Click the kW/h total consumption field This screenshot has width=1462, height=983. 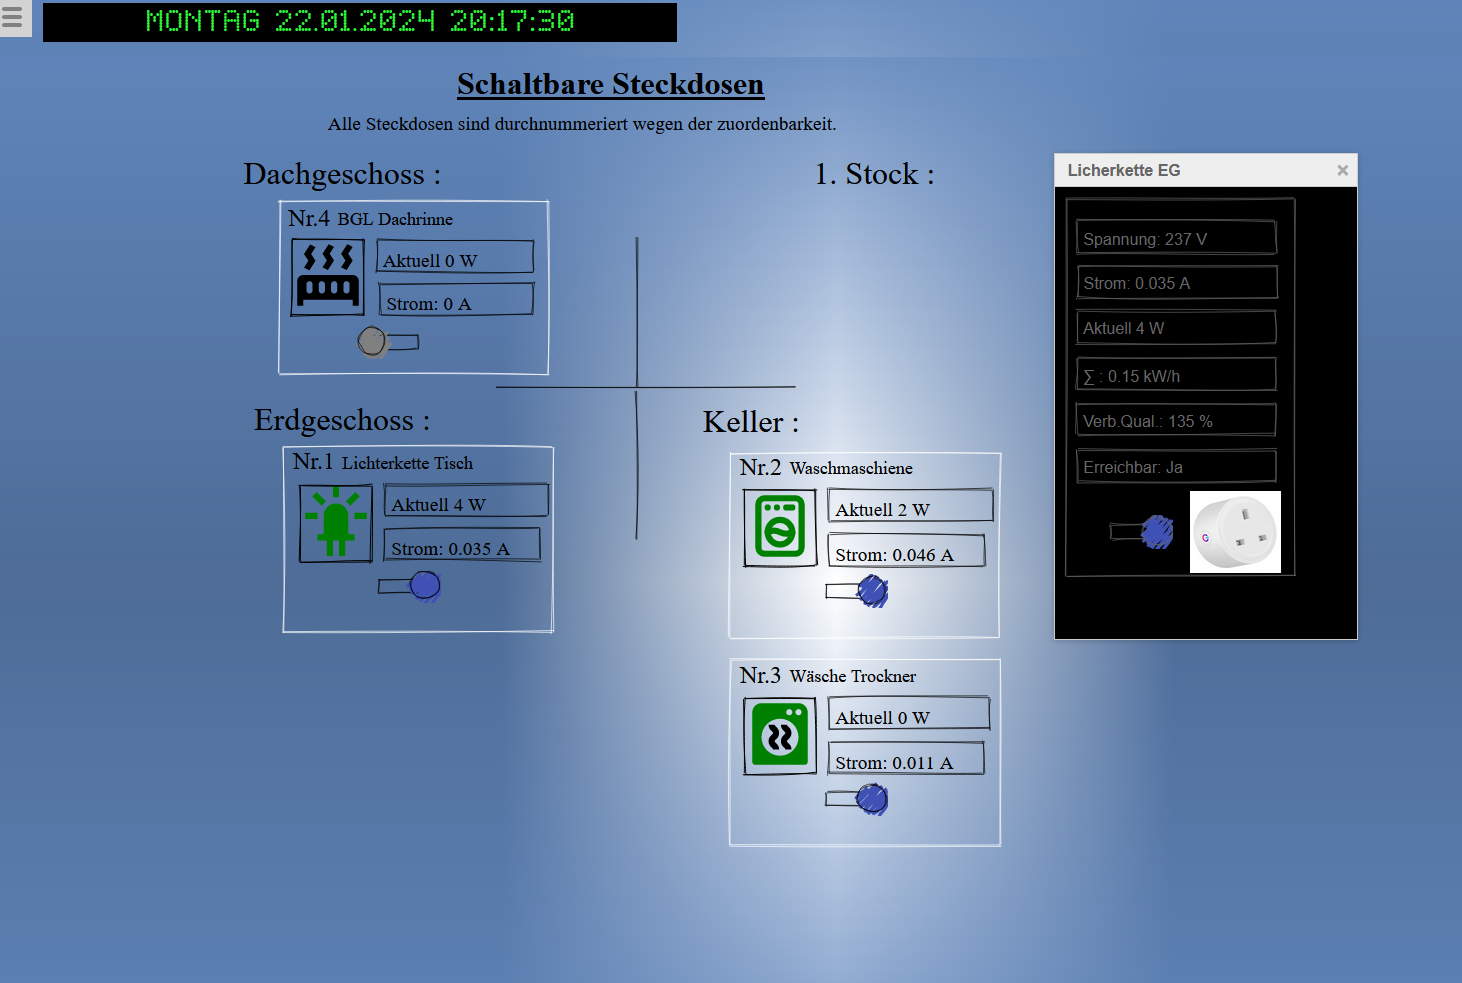pos(1176,376)
